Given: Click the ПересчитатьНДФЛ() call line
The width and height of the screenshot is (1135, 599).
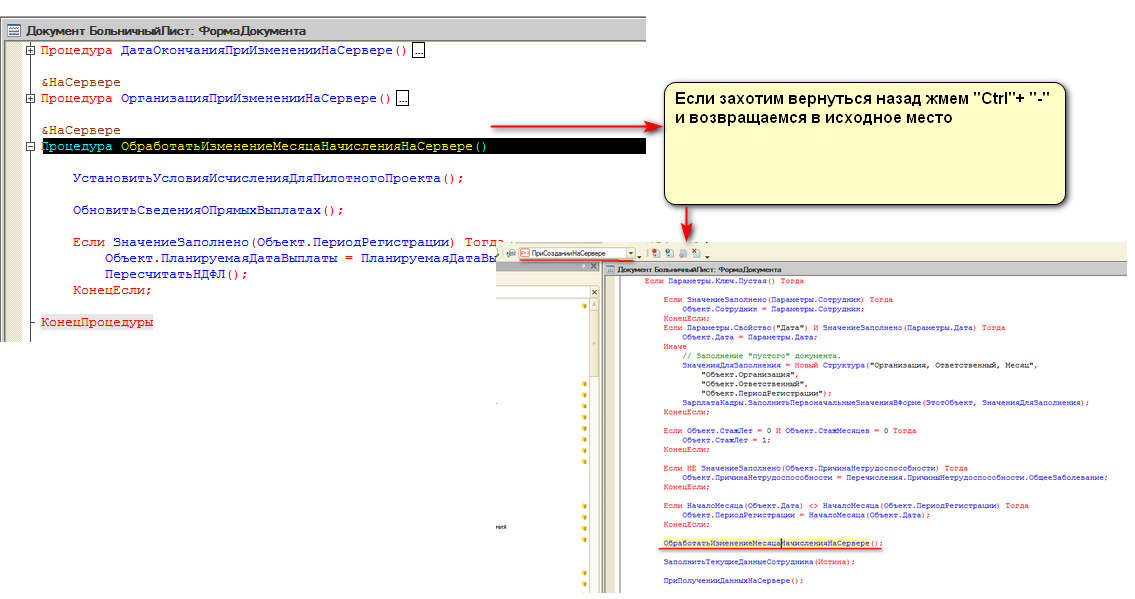Looking at the screenshot, I should (x=174, y=274).
